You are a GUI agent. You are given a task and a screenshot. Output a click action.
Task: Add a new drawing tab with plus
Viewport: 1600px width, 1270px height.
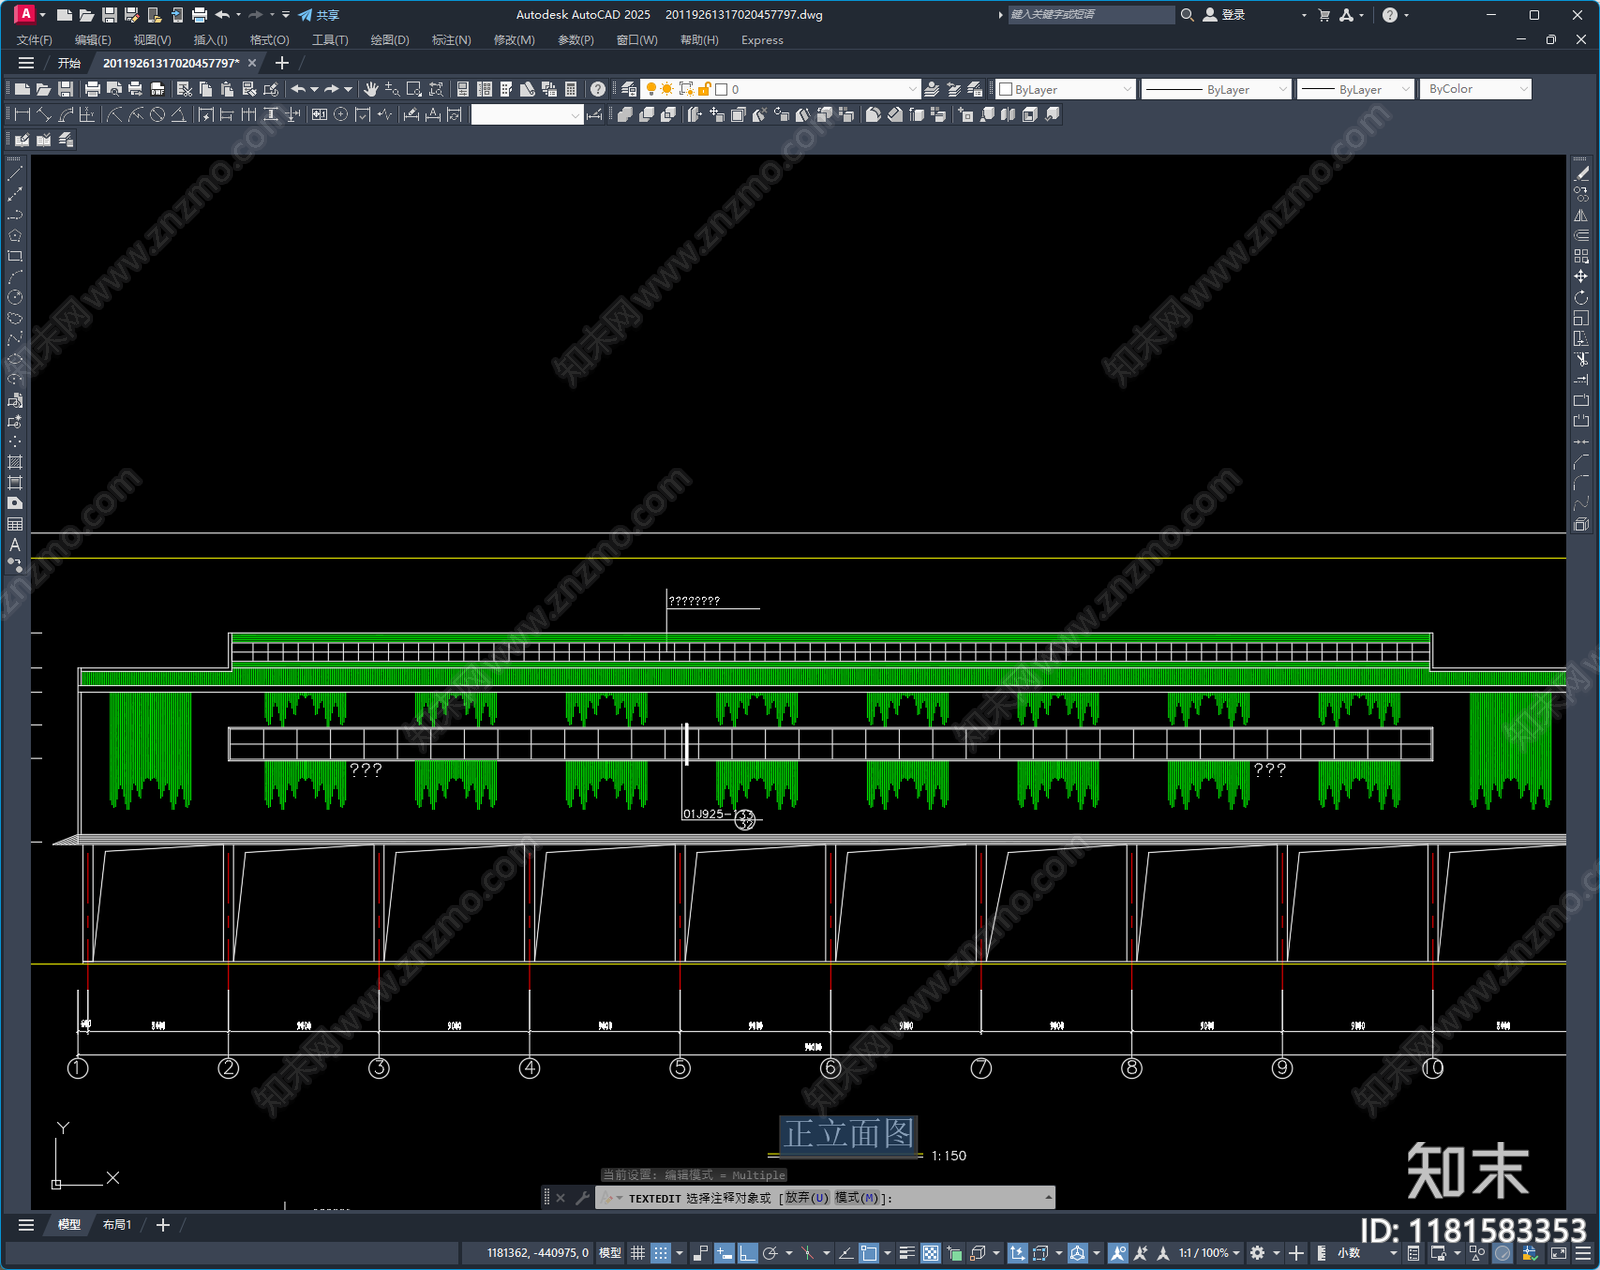click(x=282, y=63)
